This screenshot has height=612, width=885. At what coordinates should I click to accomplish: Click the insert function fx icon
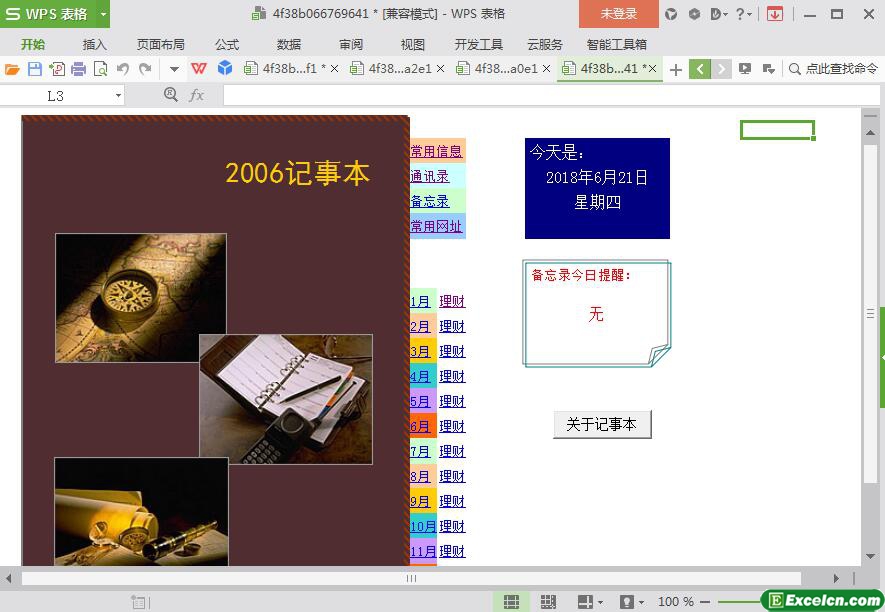pos(197,95)
